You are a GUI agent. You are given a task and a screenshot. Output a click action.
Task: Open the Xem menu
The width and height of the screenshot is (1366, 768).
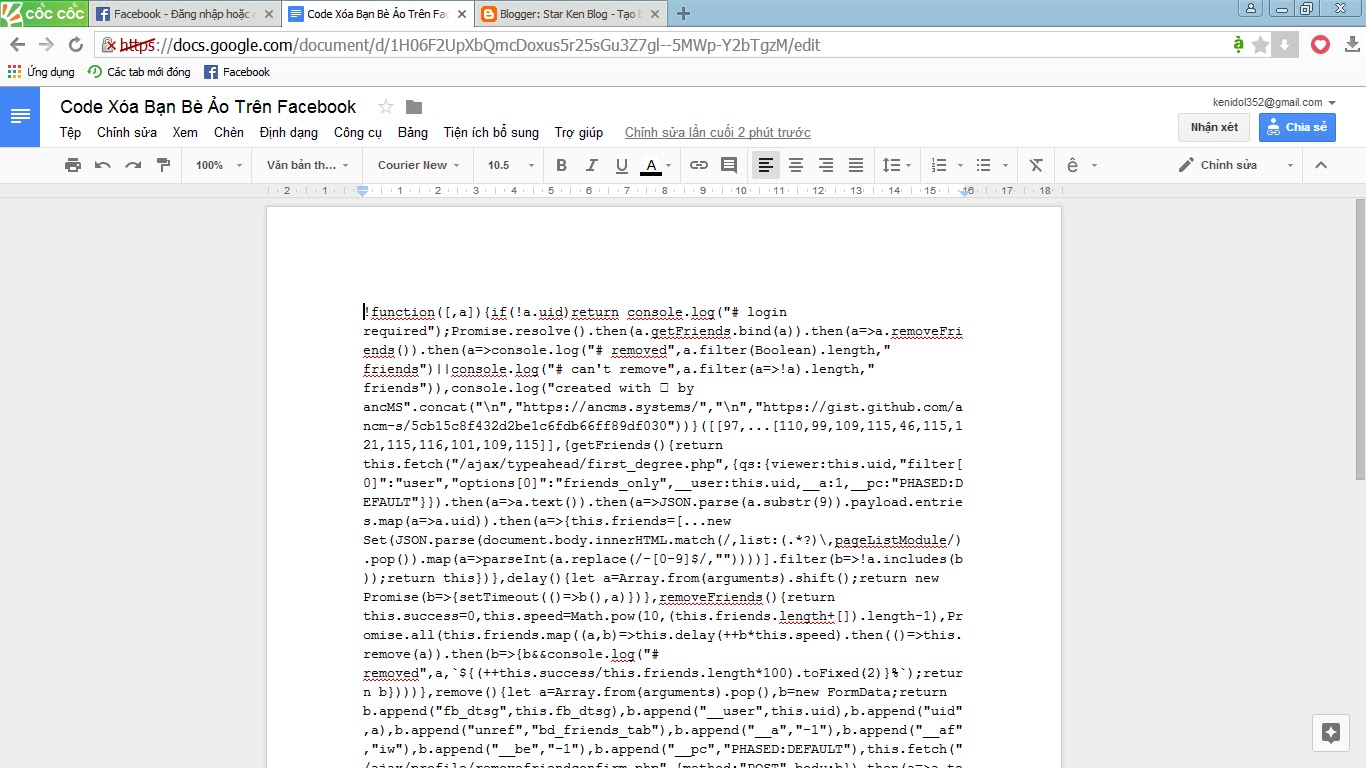[x=185, y=132]
